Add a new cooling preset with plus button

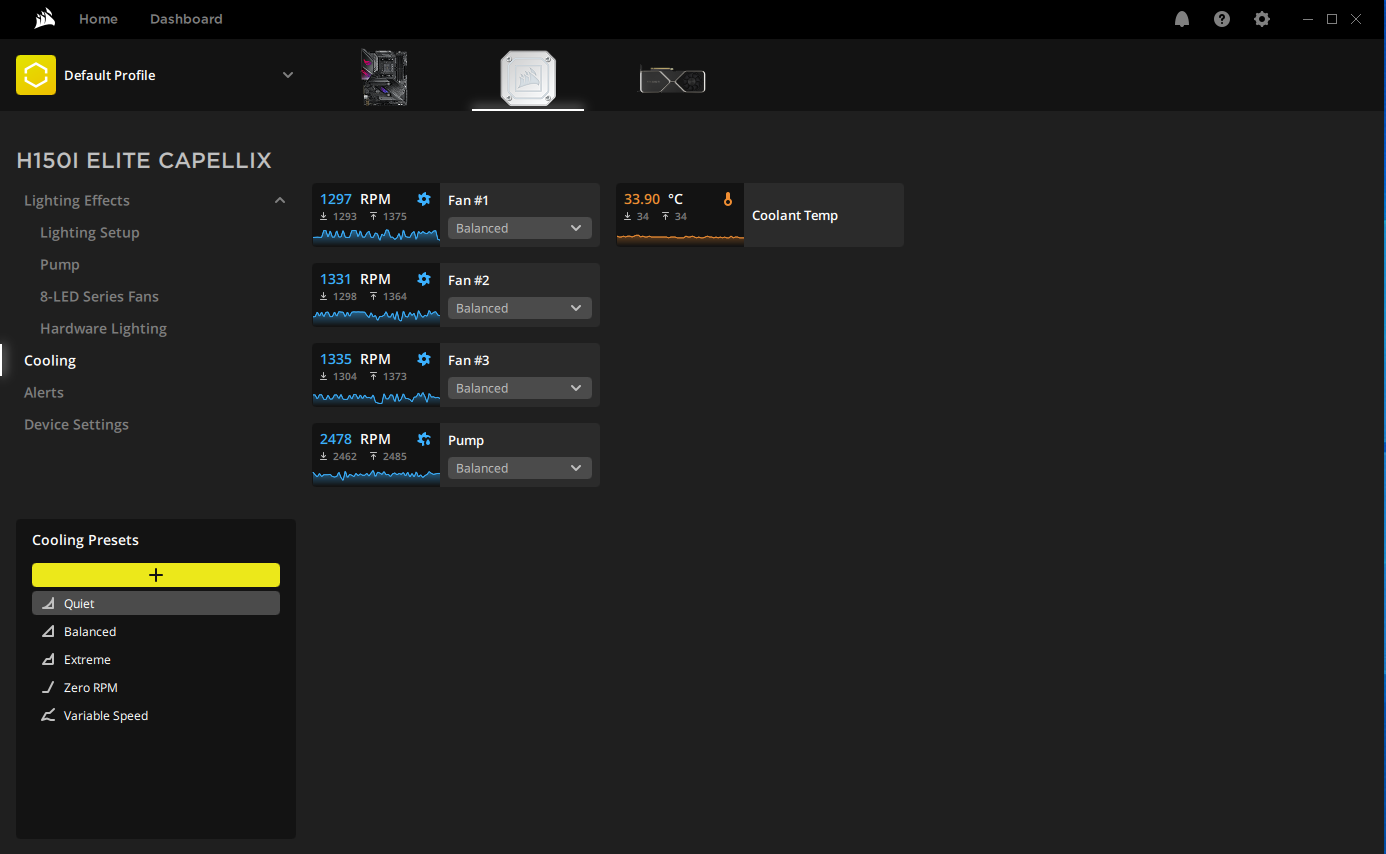[x=156, y=575]
